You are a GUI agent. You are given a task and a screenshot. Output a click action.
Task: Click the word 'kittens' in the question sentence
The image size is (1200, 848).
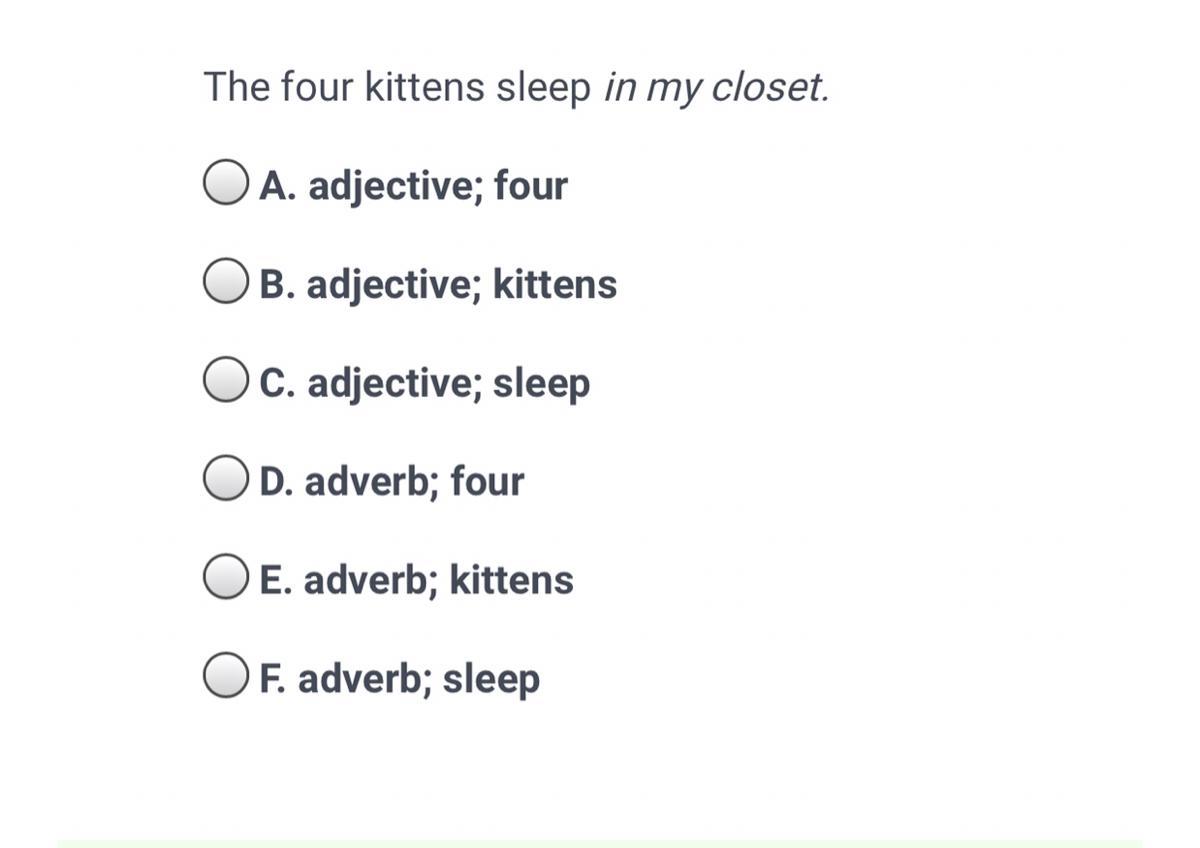(424, 87)
